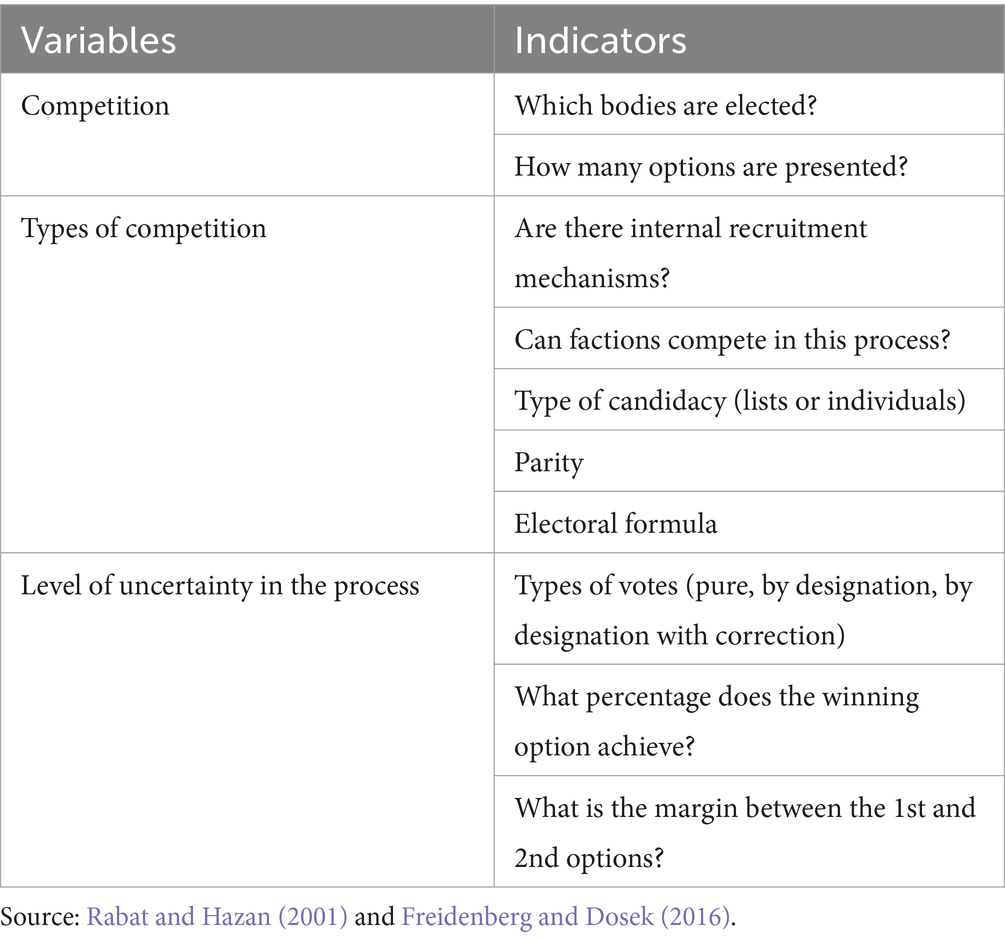Click the Parity indicator cell
Viewport: 1005px width, 939px height.
[x=749, y=461]
